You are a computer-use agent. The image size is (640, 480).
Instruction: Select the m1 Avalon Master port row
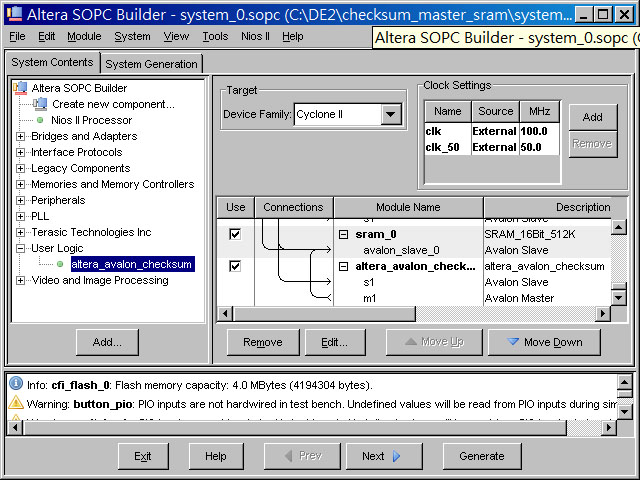click(413, 298)
